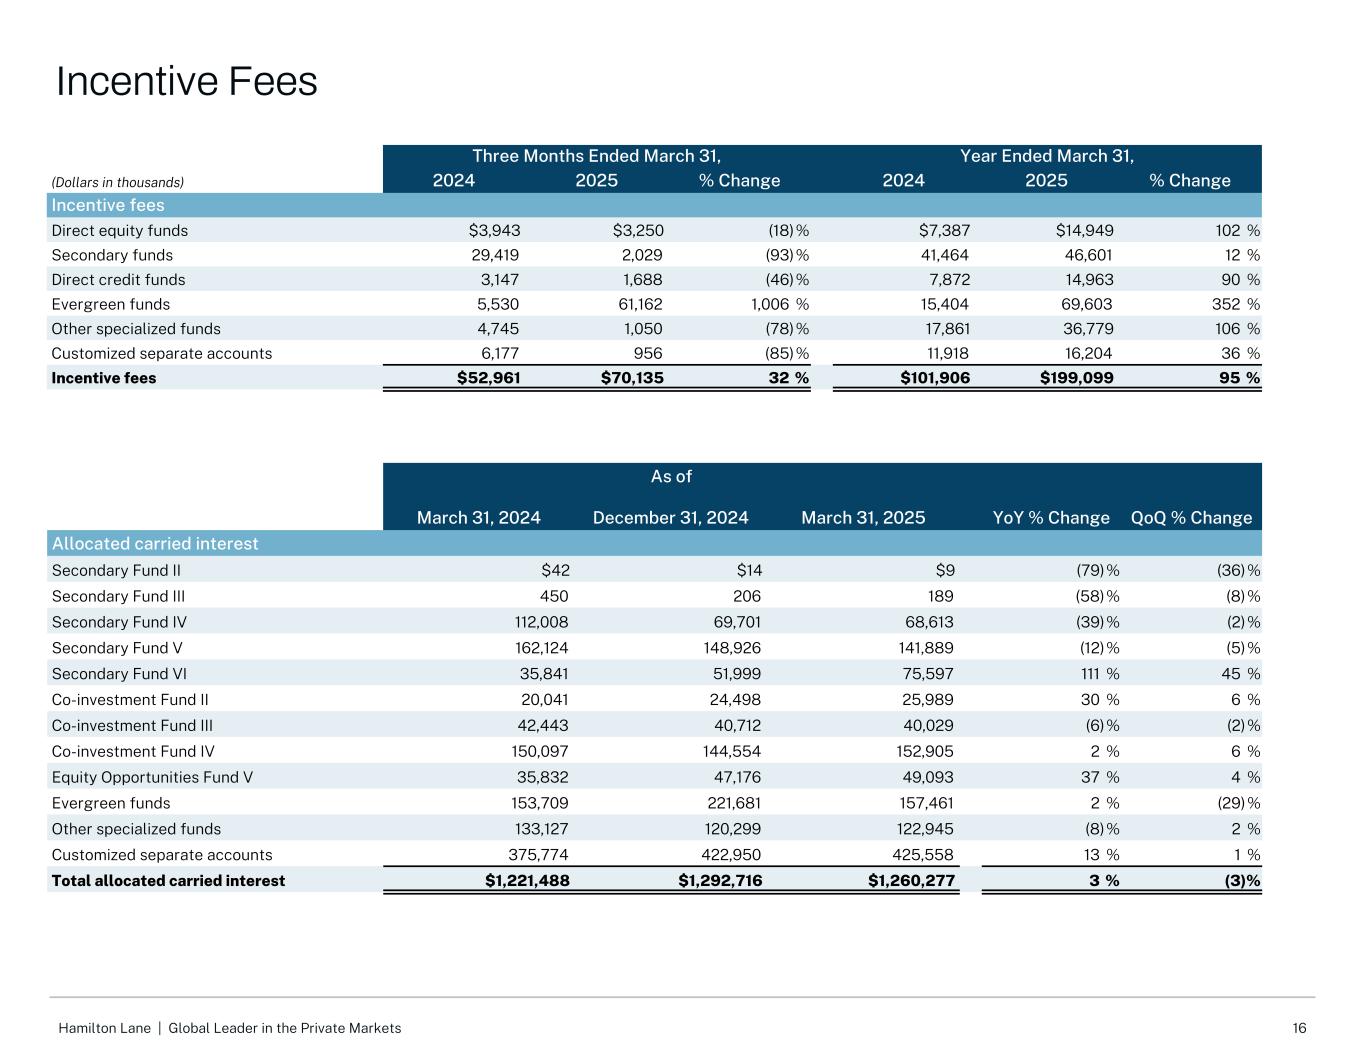Select the 'Secondary Fund VI' row label
The height and width of the screenshot is (1055, 1365).
tap(119, 674)
